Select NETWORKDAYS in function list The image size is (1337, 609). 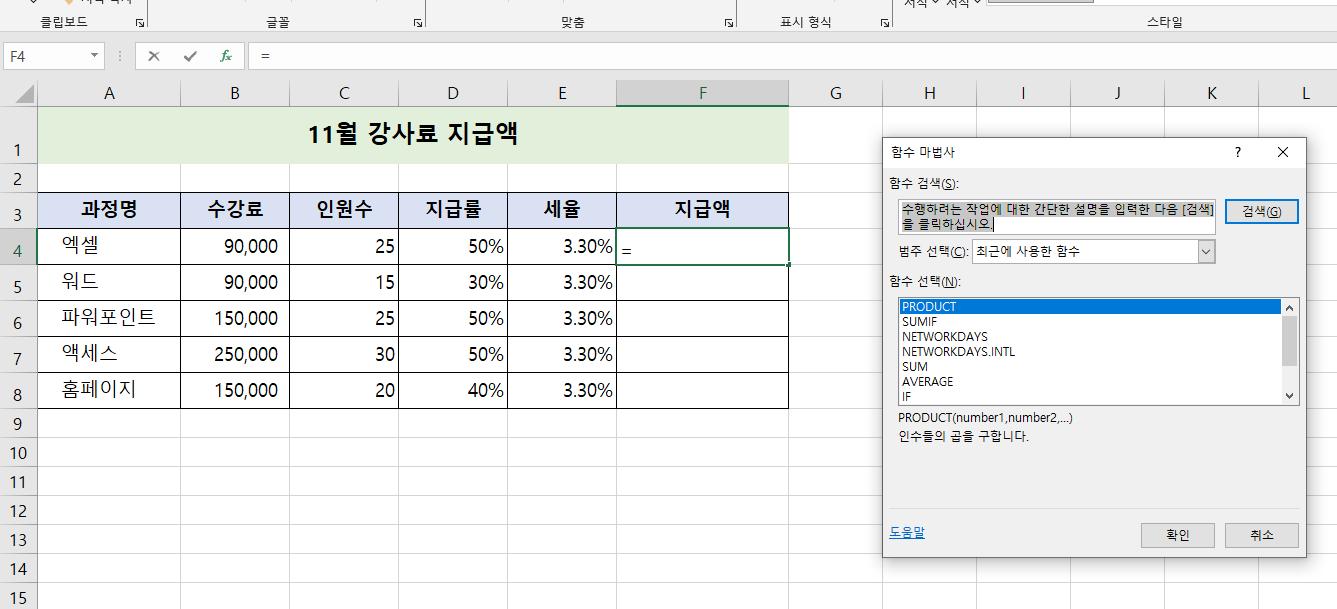coord(1090,337)
